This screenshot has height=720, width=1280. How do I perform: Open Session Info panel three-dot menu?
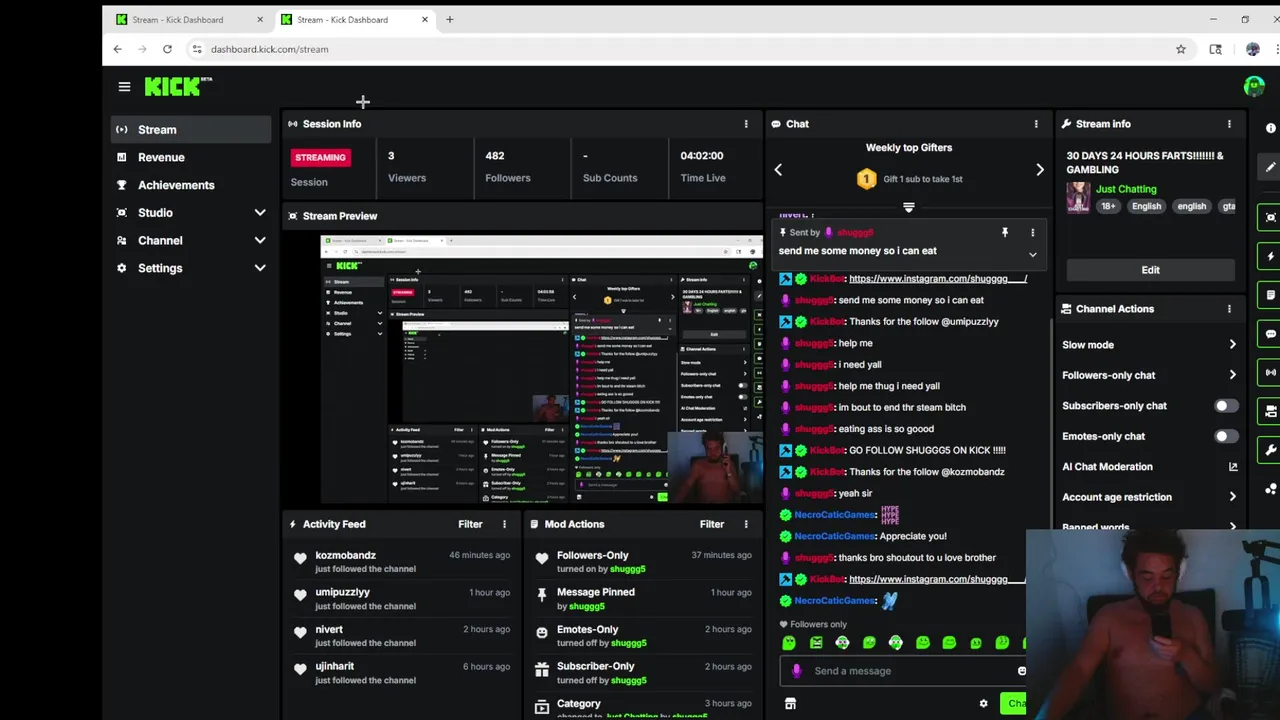point(745,124)
